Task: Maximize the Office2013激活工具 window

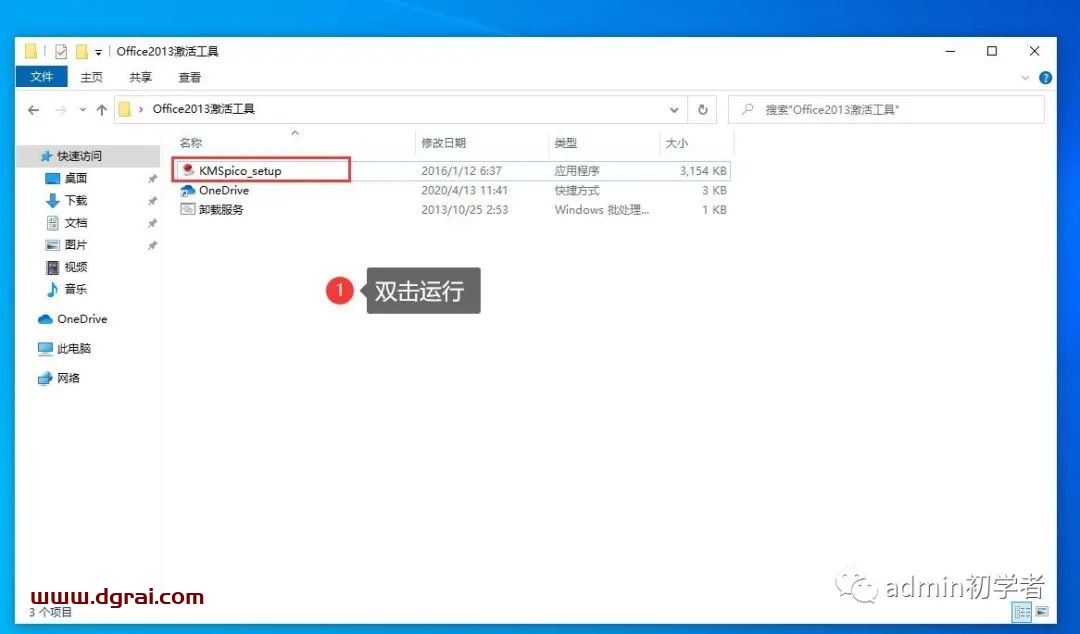Action: click(992, 51)
